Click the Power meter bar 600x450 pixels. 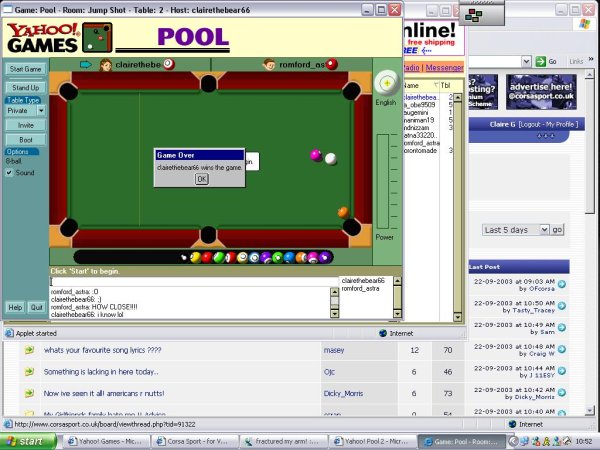383,181
